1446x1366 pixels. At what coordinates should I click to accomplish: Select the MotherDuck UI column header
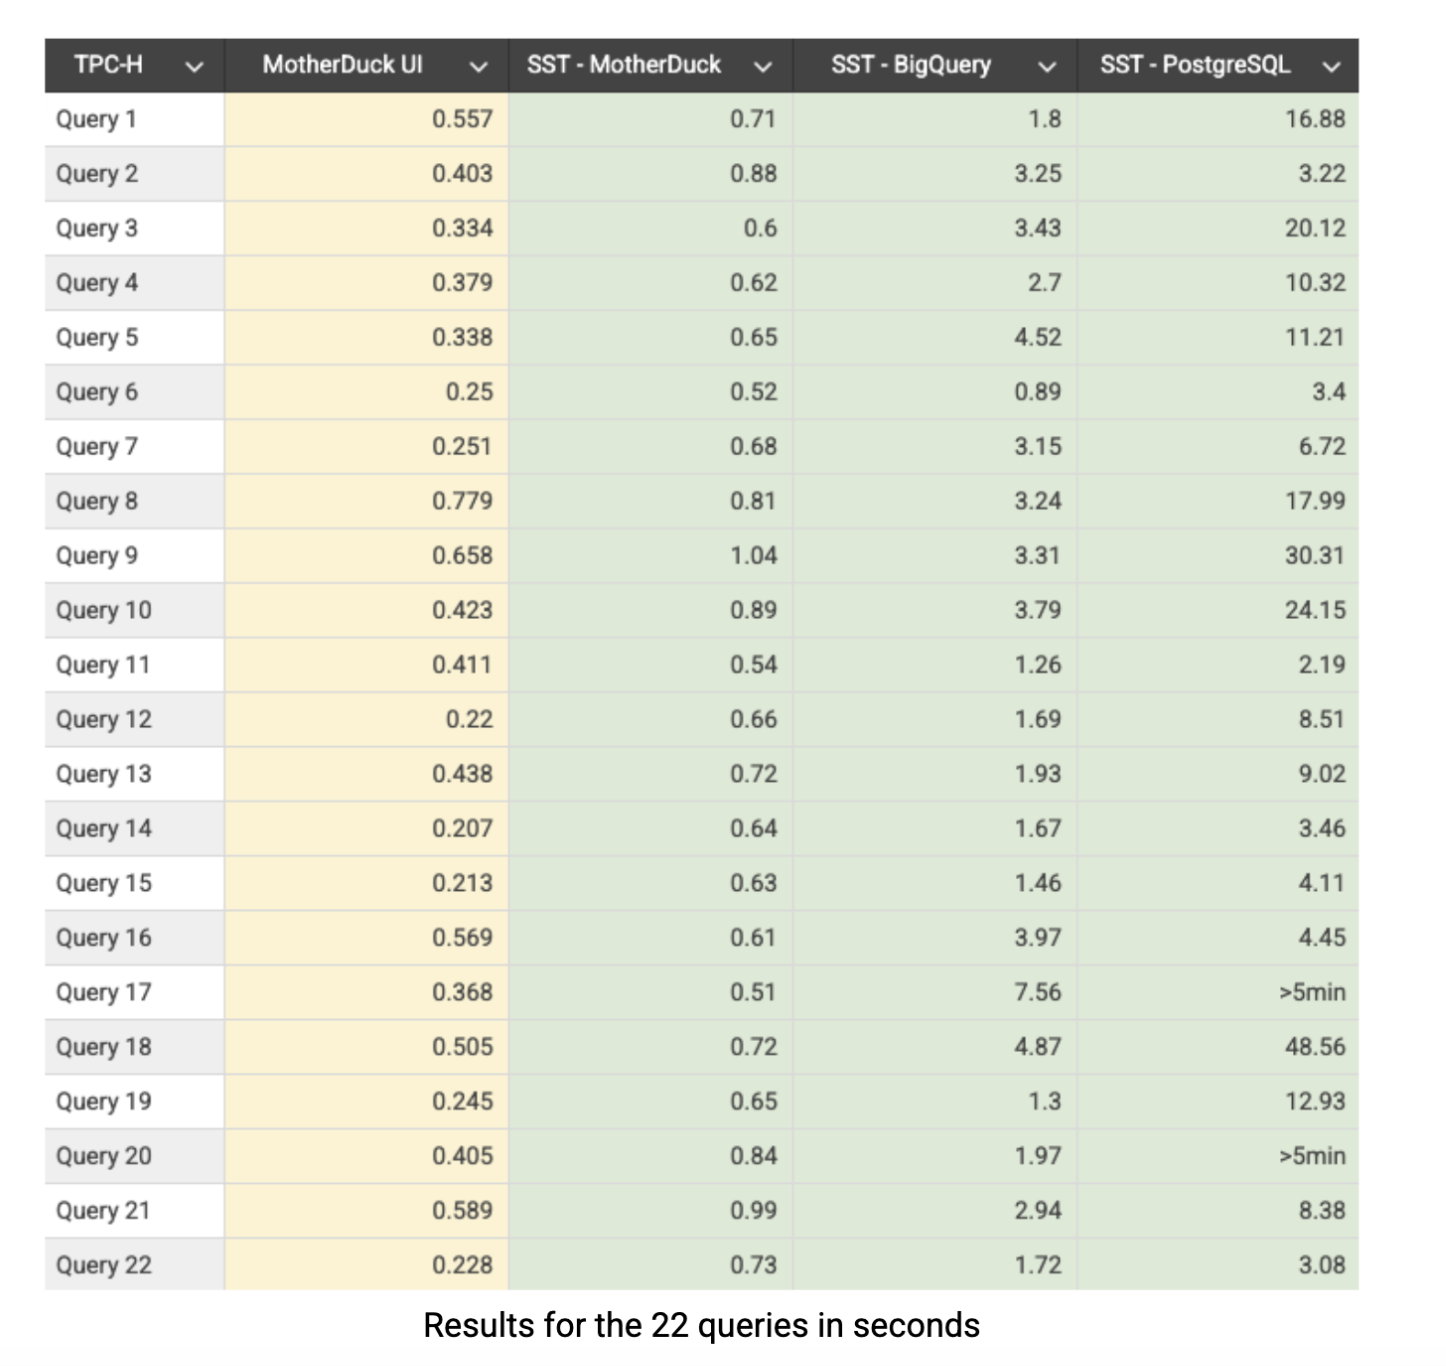pyautogui.click(x=342, y=65)
